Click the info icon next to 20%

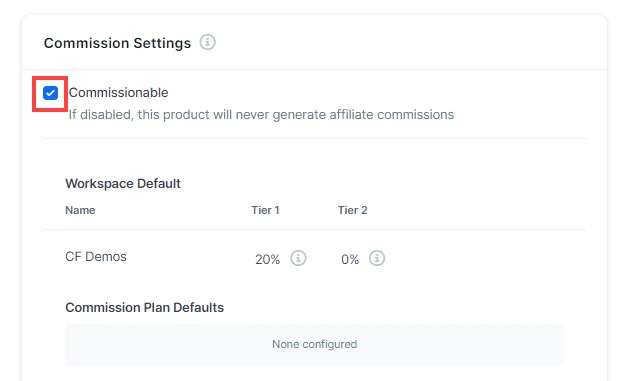298,258
